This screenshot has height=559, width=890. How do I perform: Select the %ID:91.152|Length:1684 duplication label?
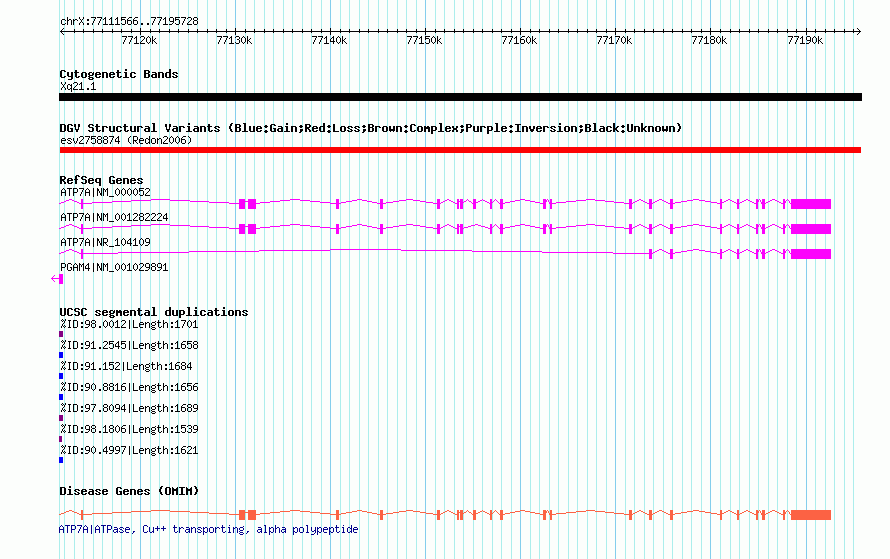[126, 367]
